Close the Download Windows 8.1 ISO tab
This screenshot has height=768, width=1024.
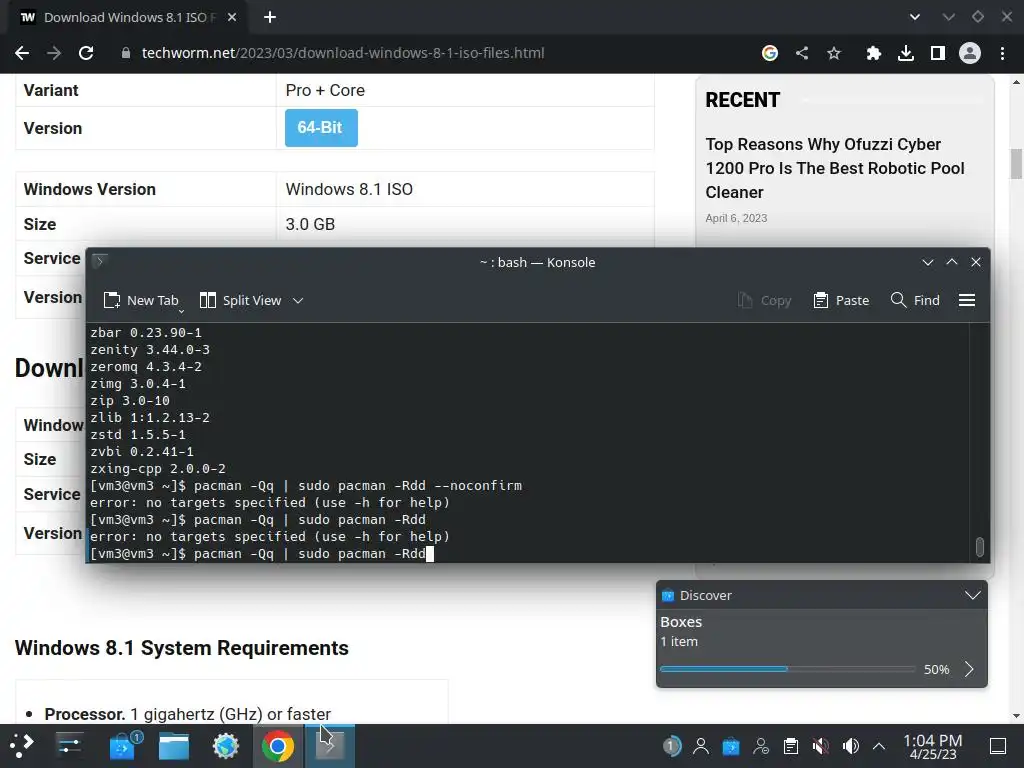point(232,18)
